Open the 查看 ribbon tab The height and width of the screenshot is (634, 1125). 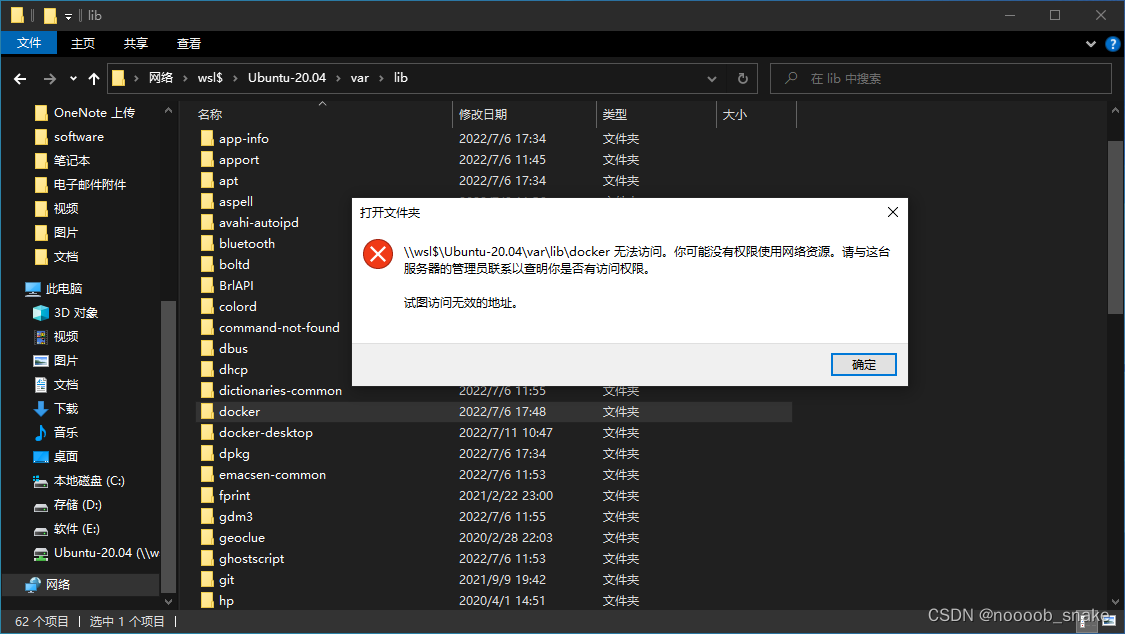[x=189, y=43]
